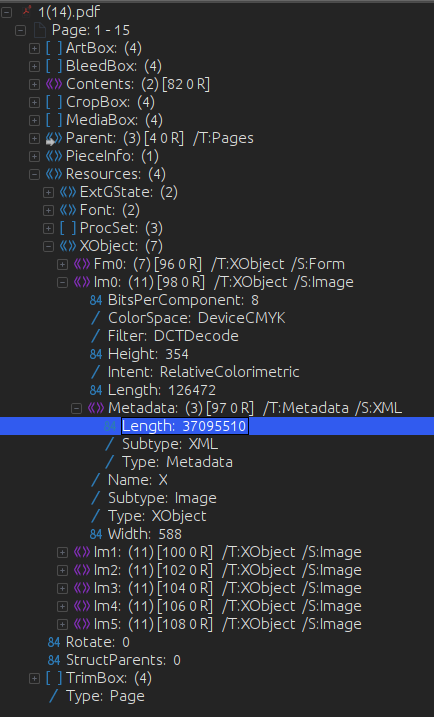The width and height of the screenshot is (434, 717).
Task: Expand the MediaBox entry
Action: tap(34, 120)
